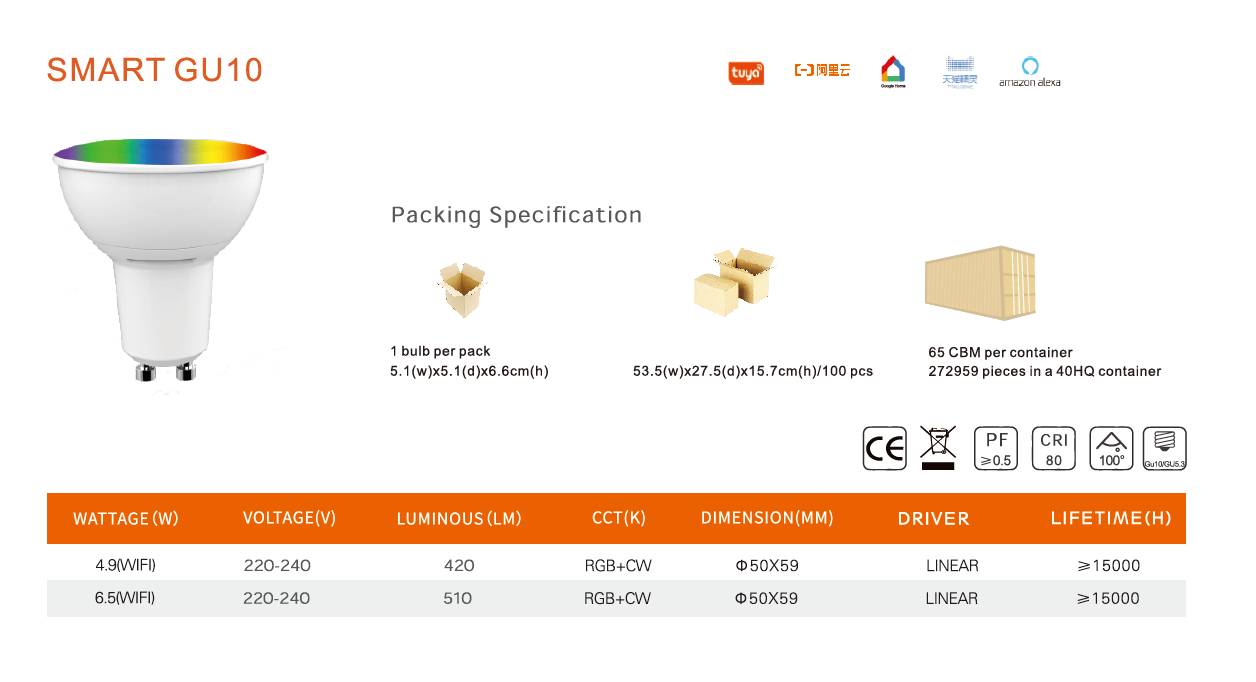Select the shipping container image
The height and width of the screenshot is (682, 1256).
(980, 283)
